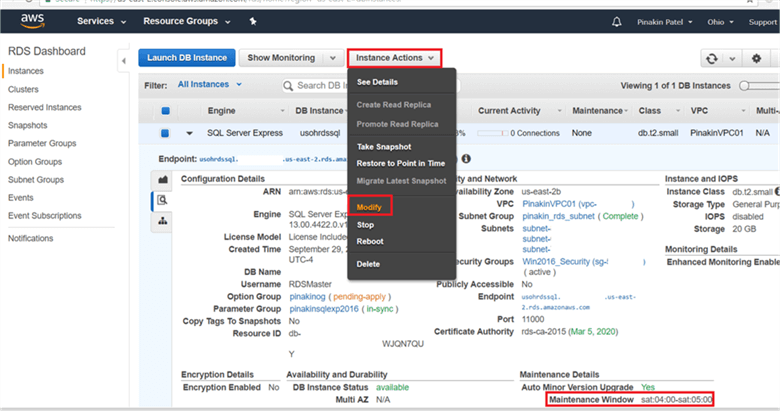This screenshot has width=780, height=411.
Task: Open the Support menu
Action: pos(763,22)
